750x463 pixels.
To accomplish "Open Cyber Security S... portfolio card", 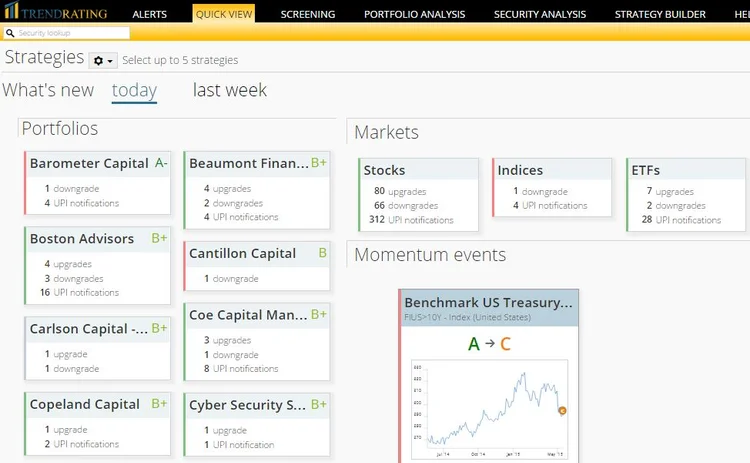I will point(257,425).
